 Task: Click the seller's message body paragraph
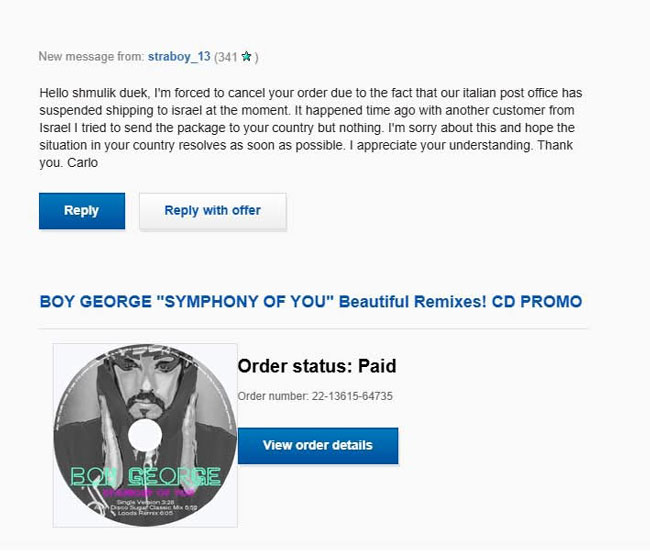pos(310,127)
